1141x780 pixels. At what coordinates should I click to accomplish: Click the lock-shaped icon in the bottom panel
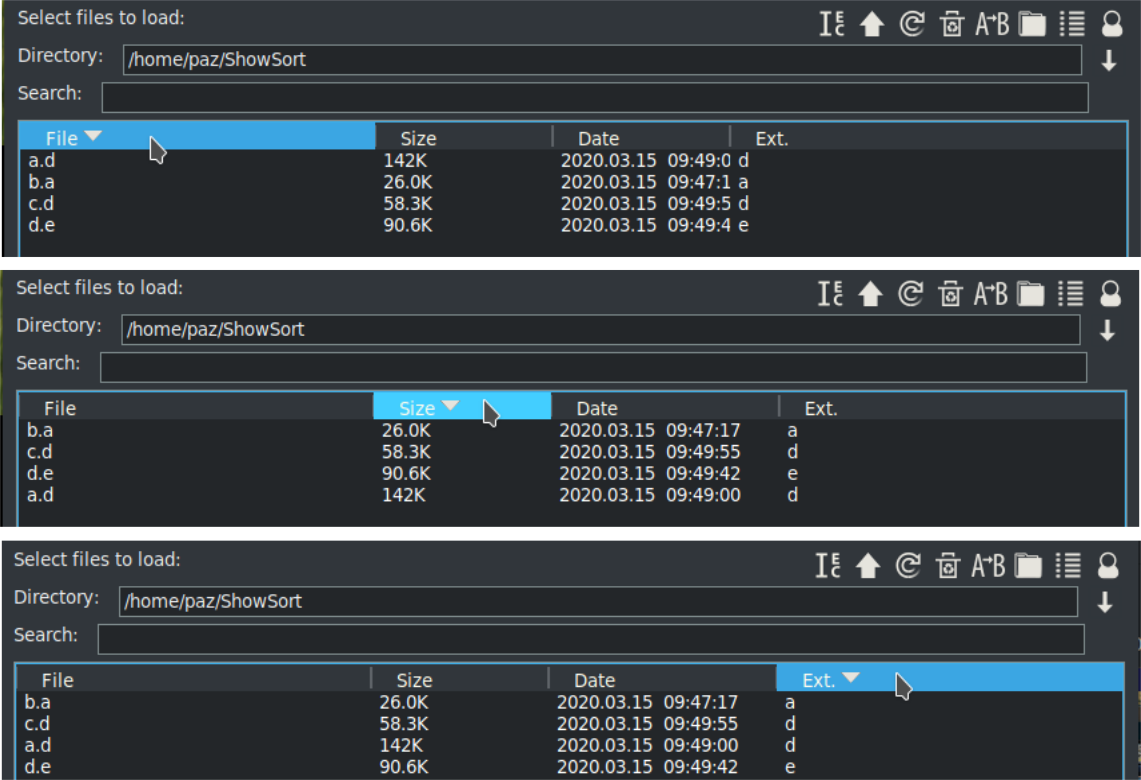pyautogui.click(x=1107, y=566)
